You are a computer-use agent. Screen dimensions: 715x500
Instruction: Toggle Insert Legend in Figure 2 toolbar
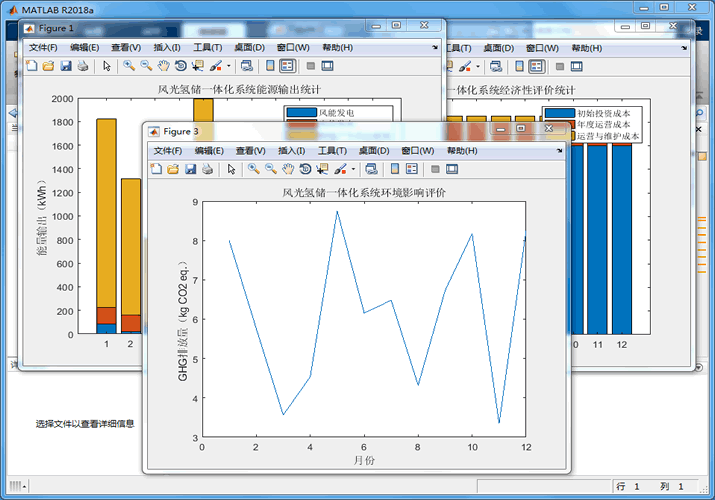[x=537, y=66]
